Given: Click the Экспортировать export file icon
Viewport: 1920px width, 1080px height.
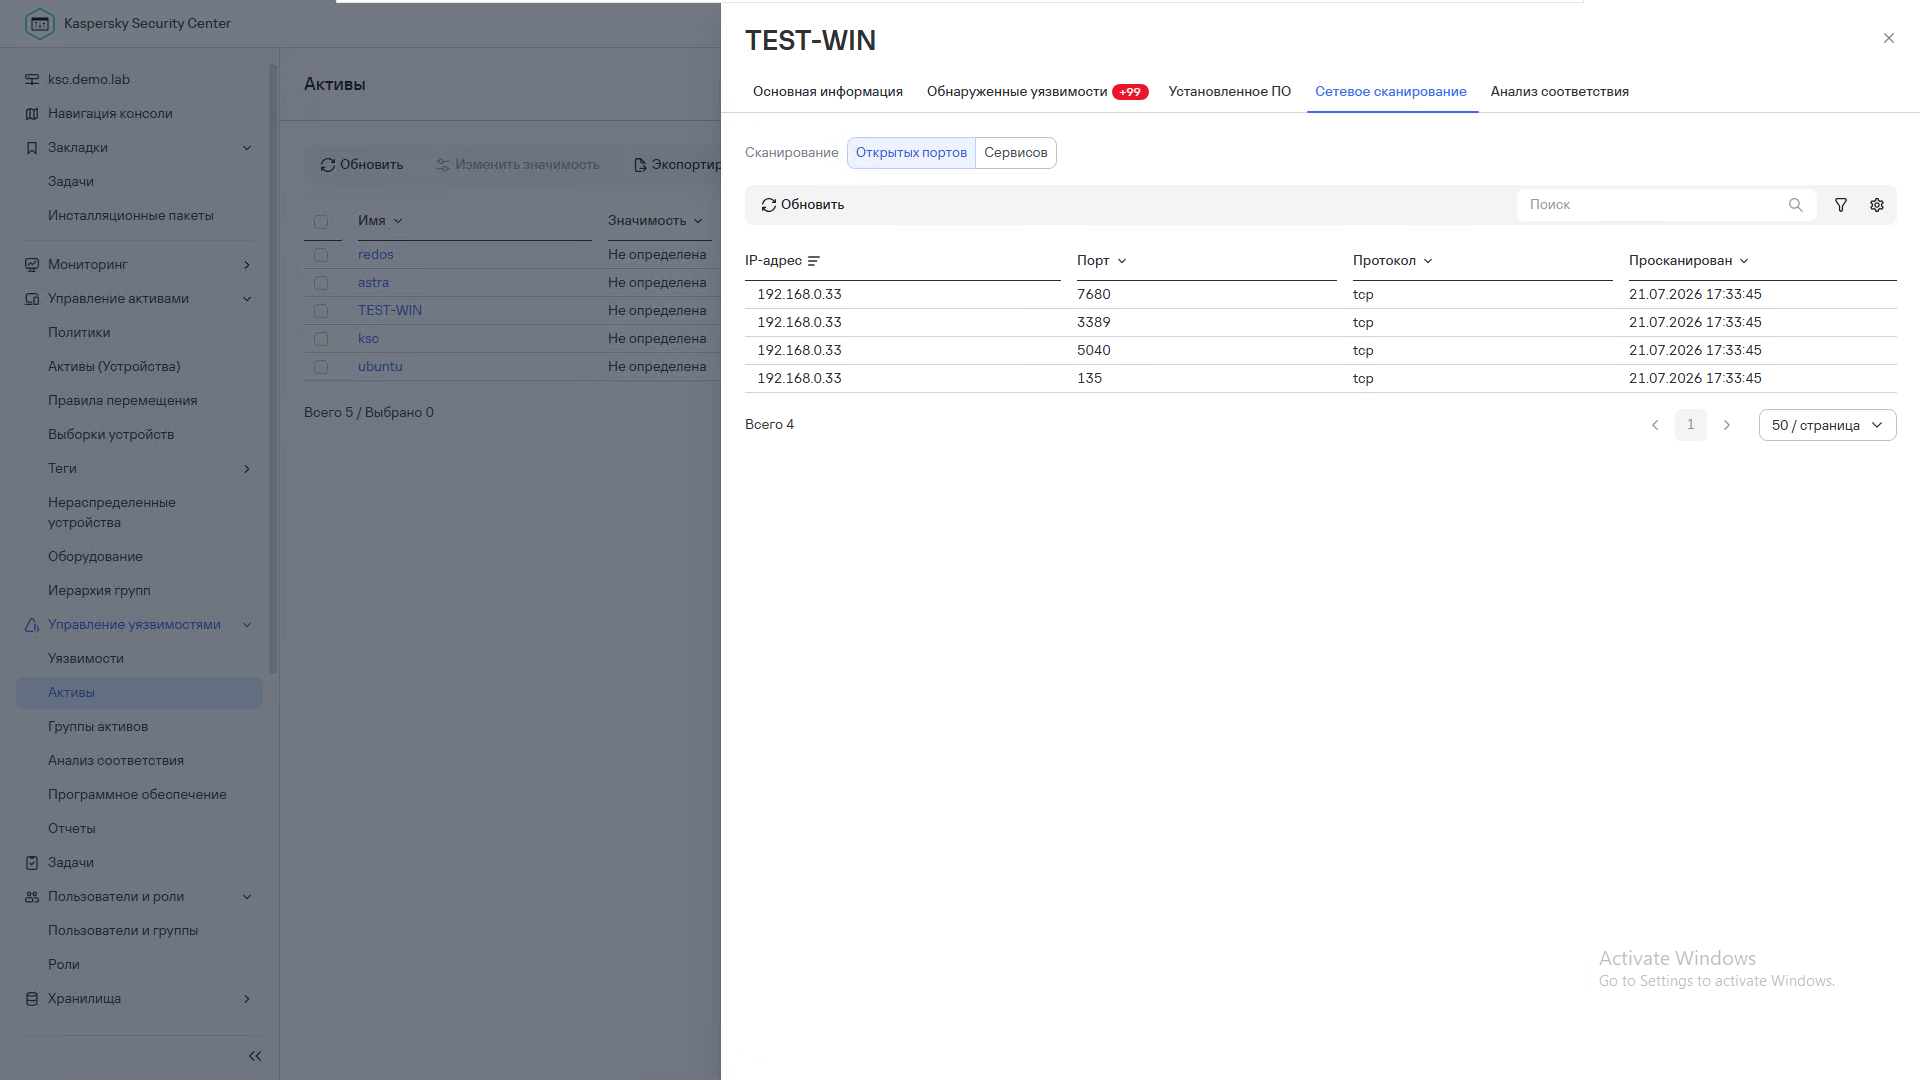Looking at the screenshot, I should (x=640, y=165).
